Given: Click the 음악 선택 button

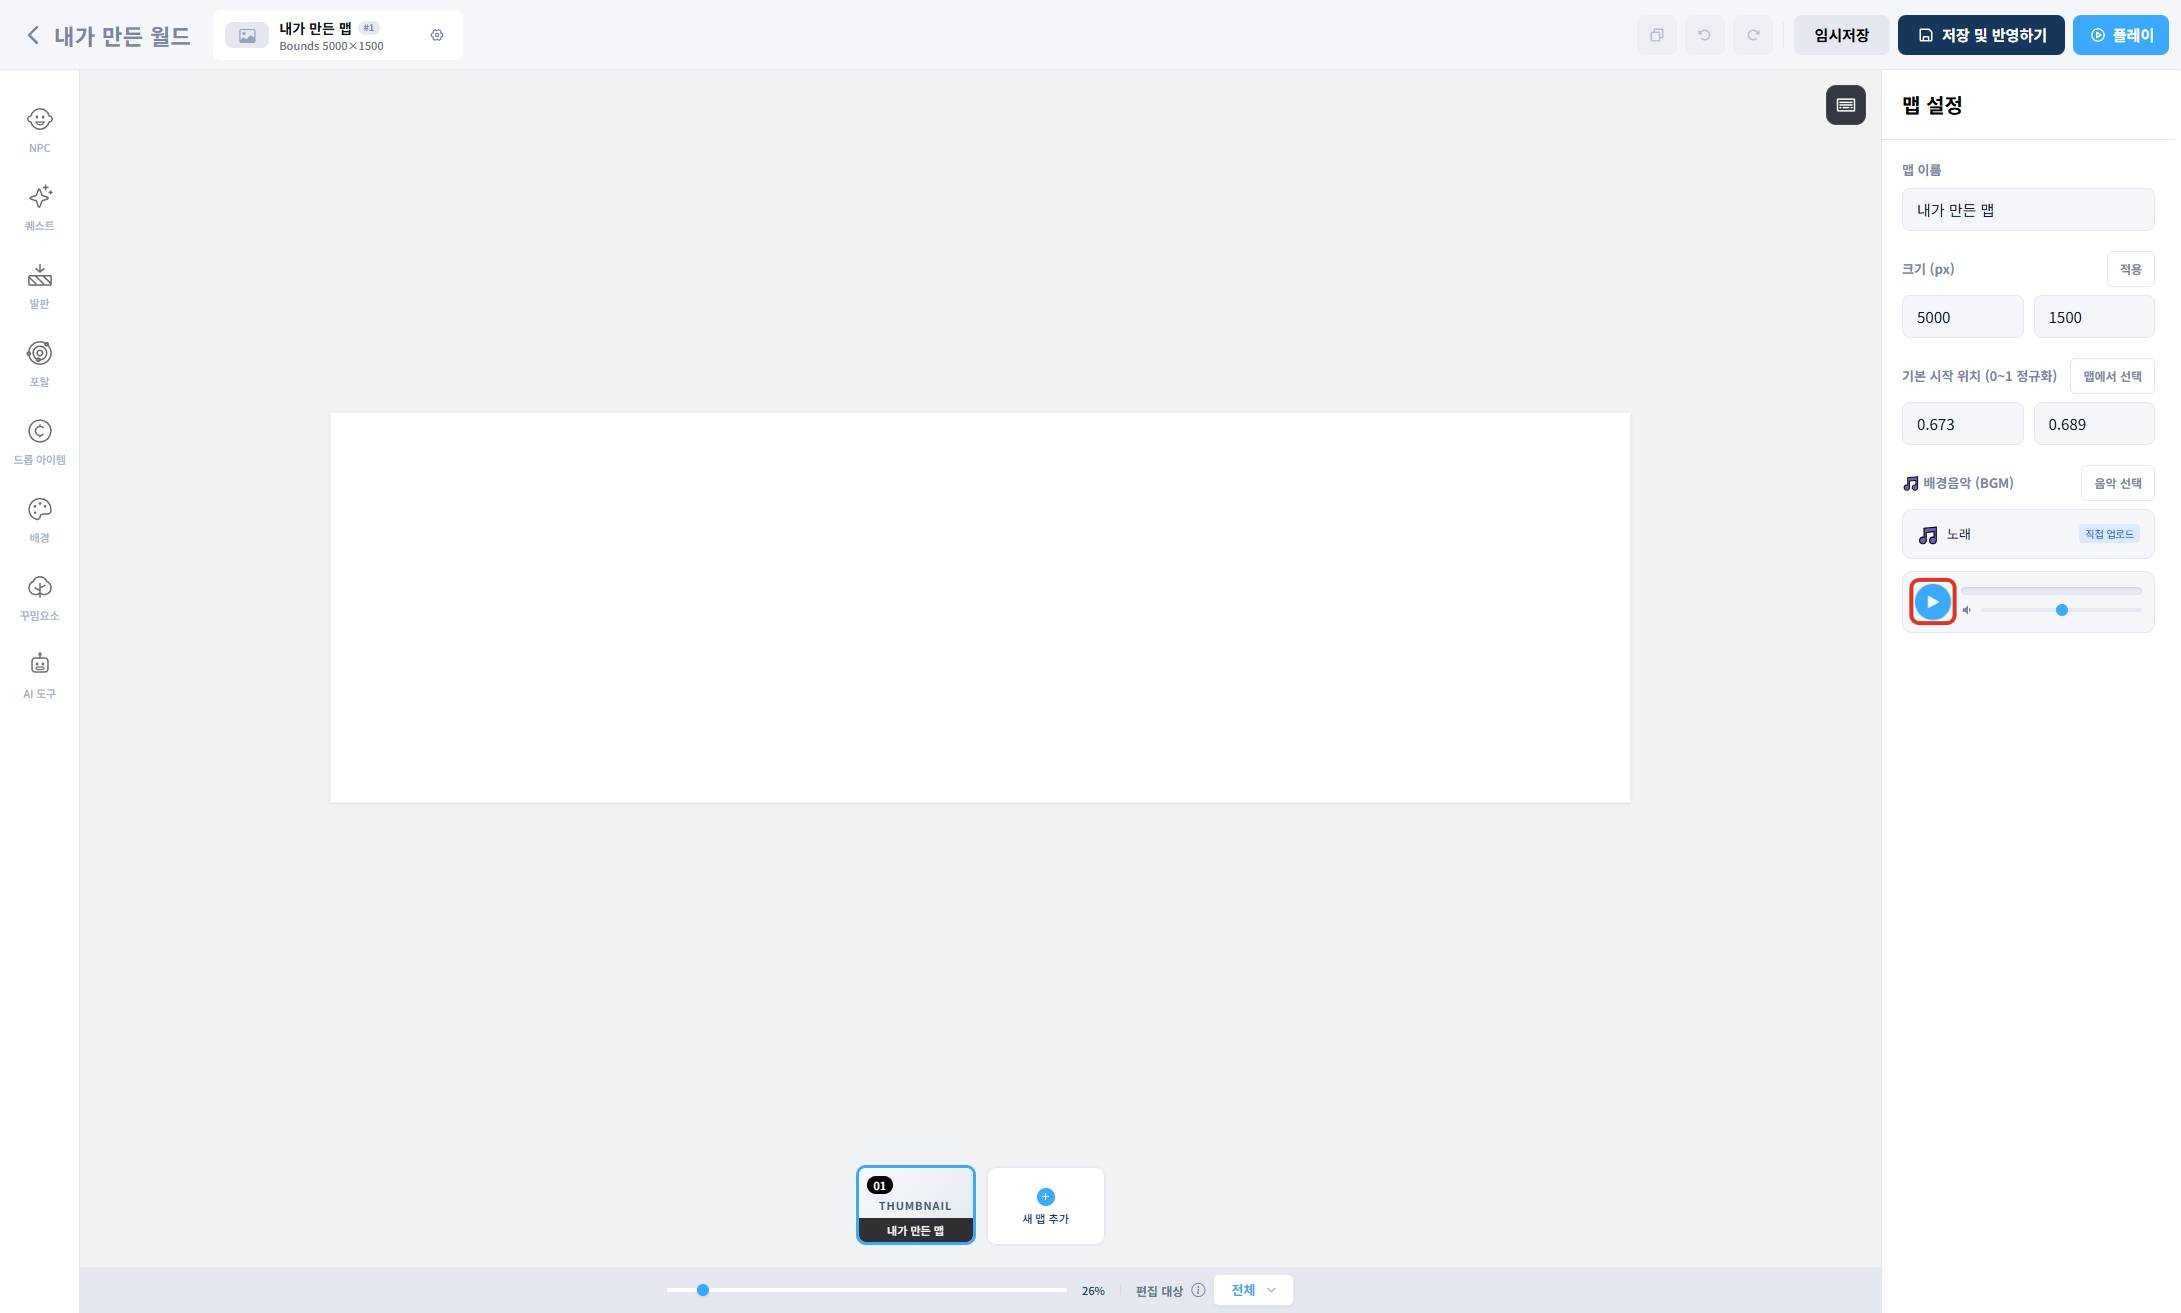Looking at the screenshot, I should click(2117, 483).
